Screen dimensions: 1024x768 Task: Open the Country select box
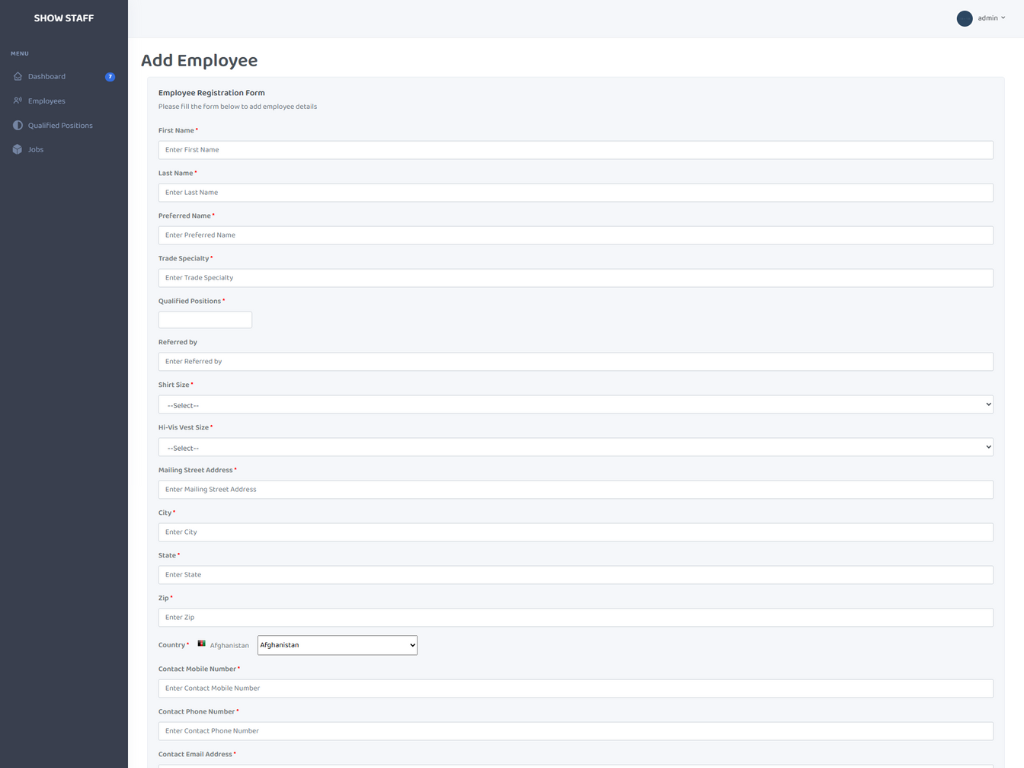pos(337,645)
